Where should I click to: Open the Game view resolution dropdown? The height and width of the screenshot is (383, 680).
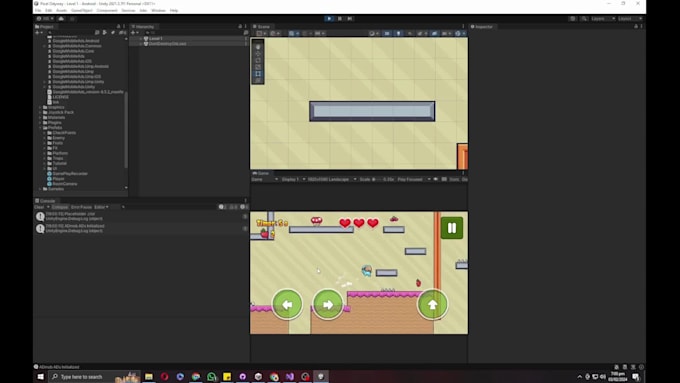point(332,179)
